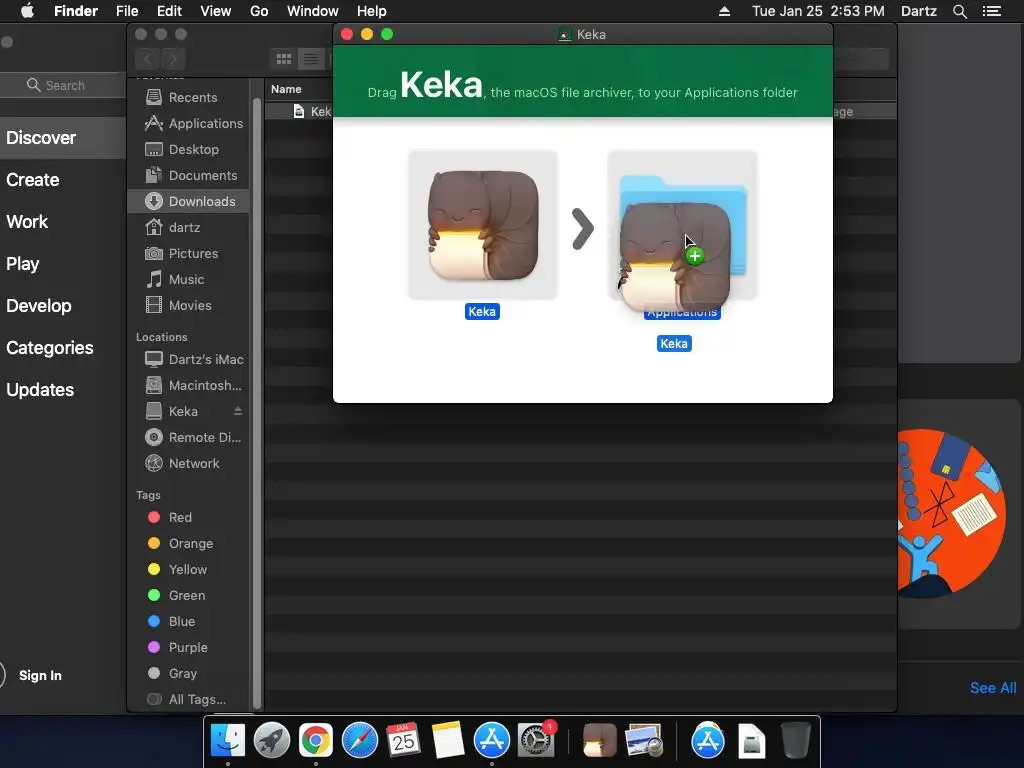Open Develop in App Store sidebar
The width and height of the screenshot is (1024, 768).
pos(39,306)
